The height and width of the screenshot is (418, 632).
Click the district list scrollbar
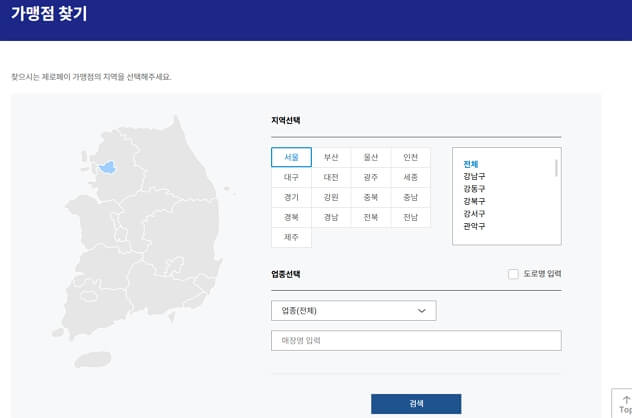(556, 168)
